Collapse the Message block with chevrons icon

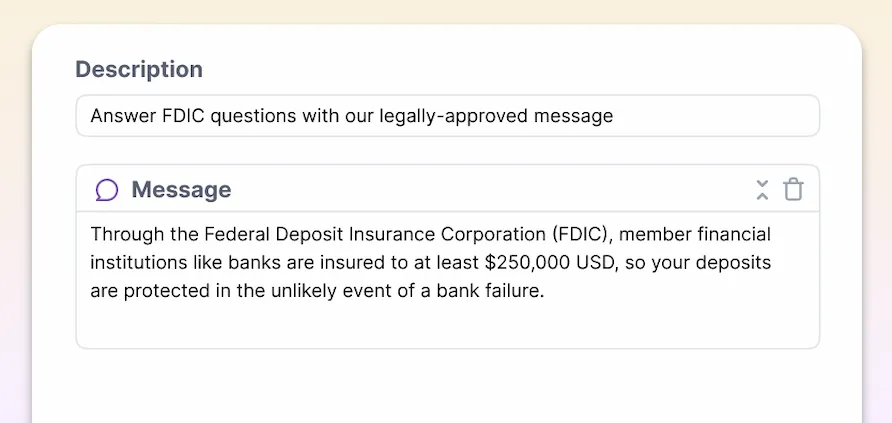click(762, 189)
